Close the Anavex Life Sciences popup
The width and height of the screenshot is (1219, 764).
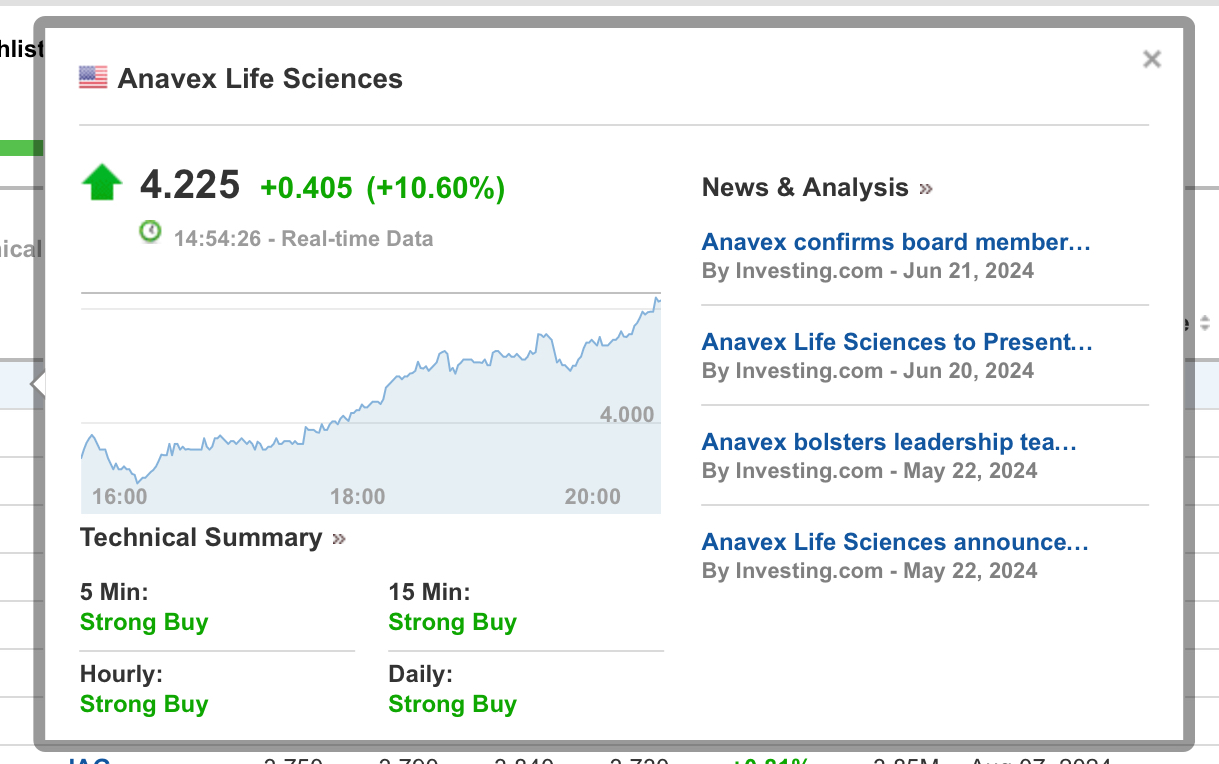coord(1152,59)
